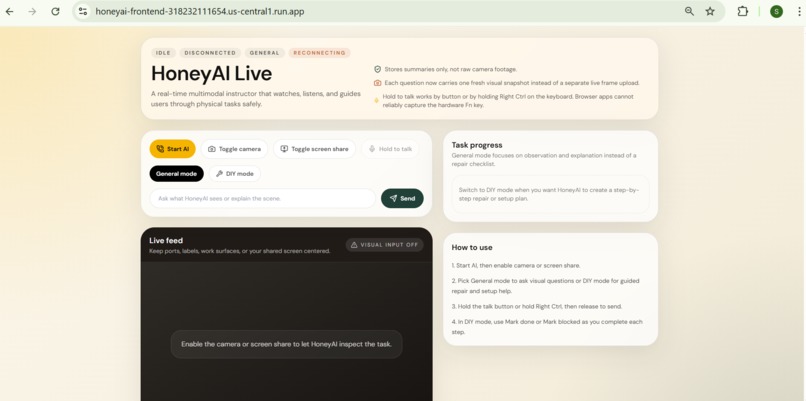Click the shield icon beside Stores summaries only
Image resolution: width=806 pixels, height=401 pixels.
pos(377,69)
